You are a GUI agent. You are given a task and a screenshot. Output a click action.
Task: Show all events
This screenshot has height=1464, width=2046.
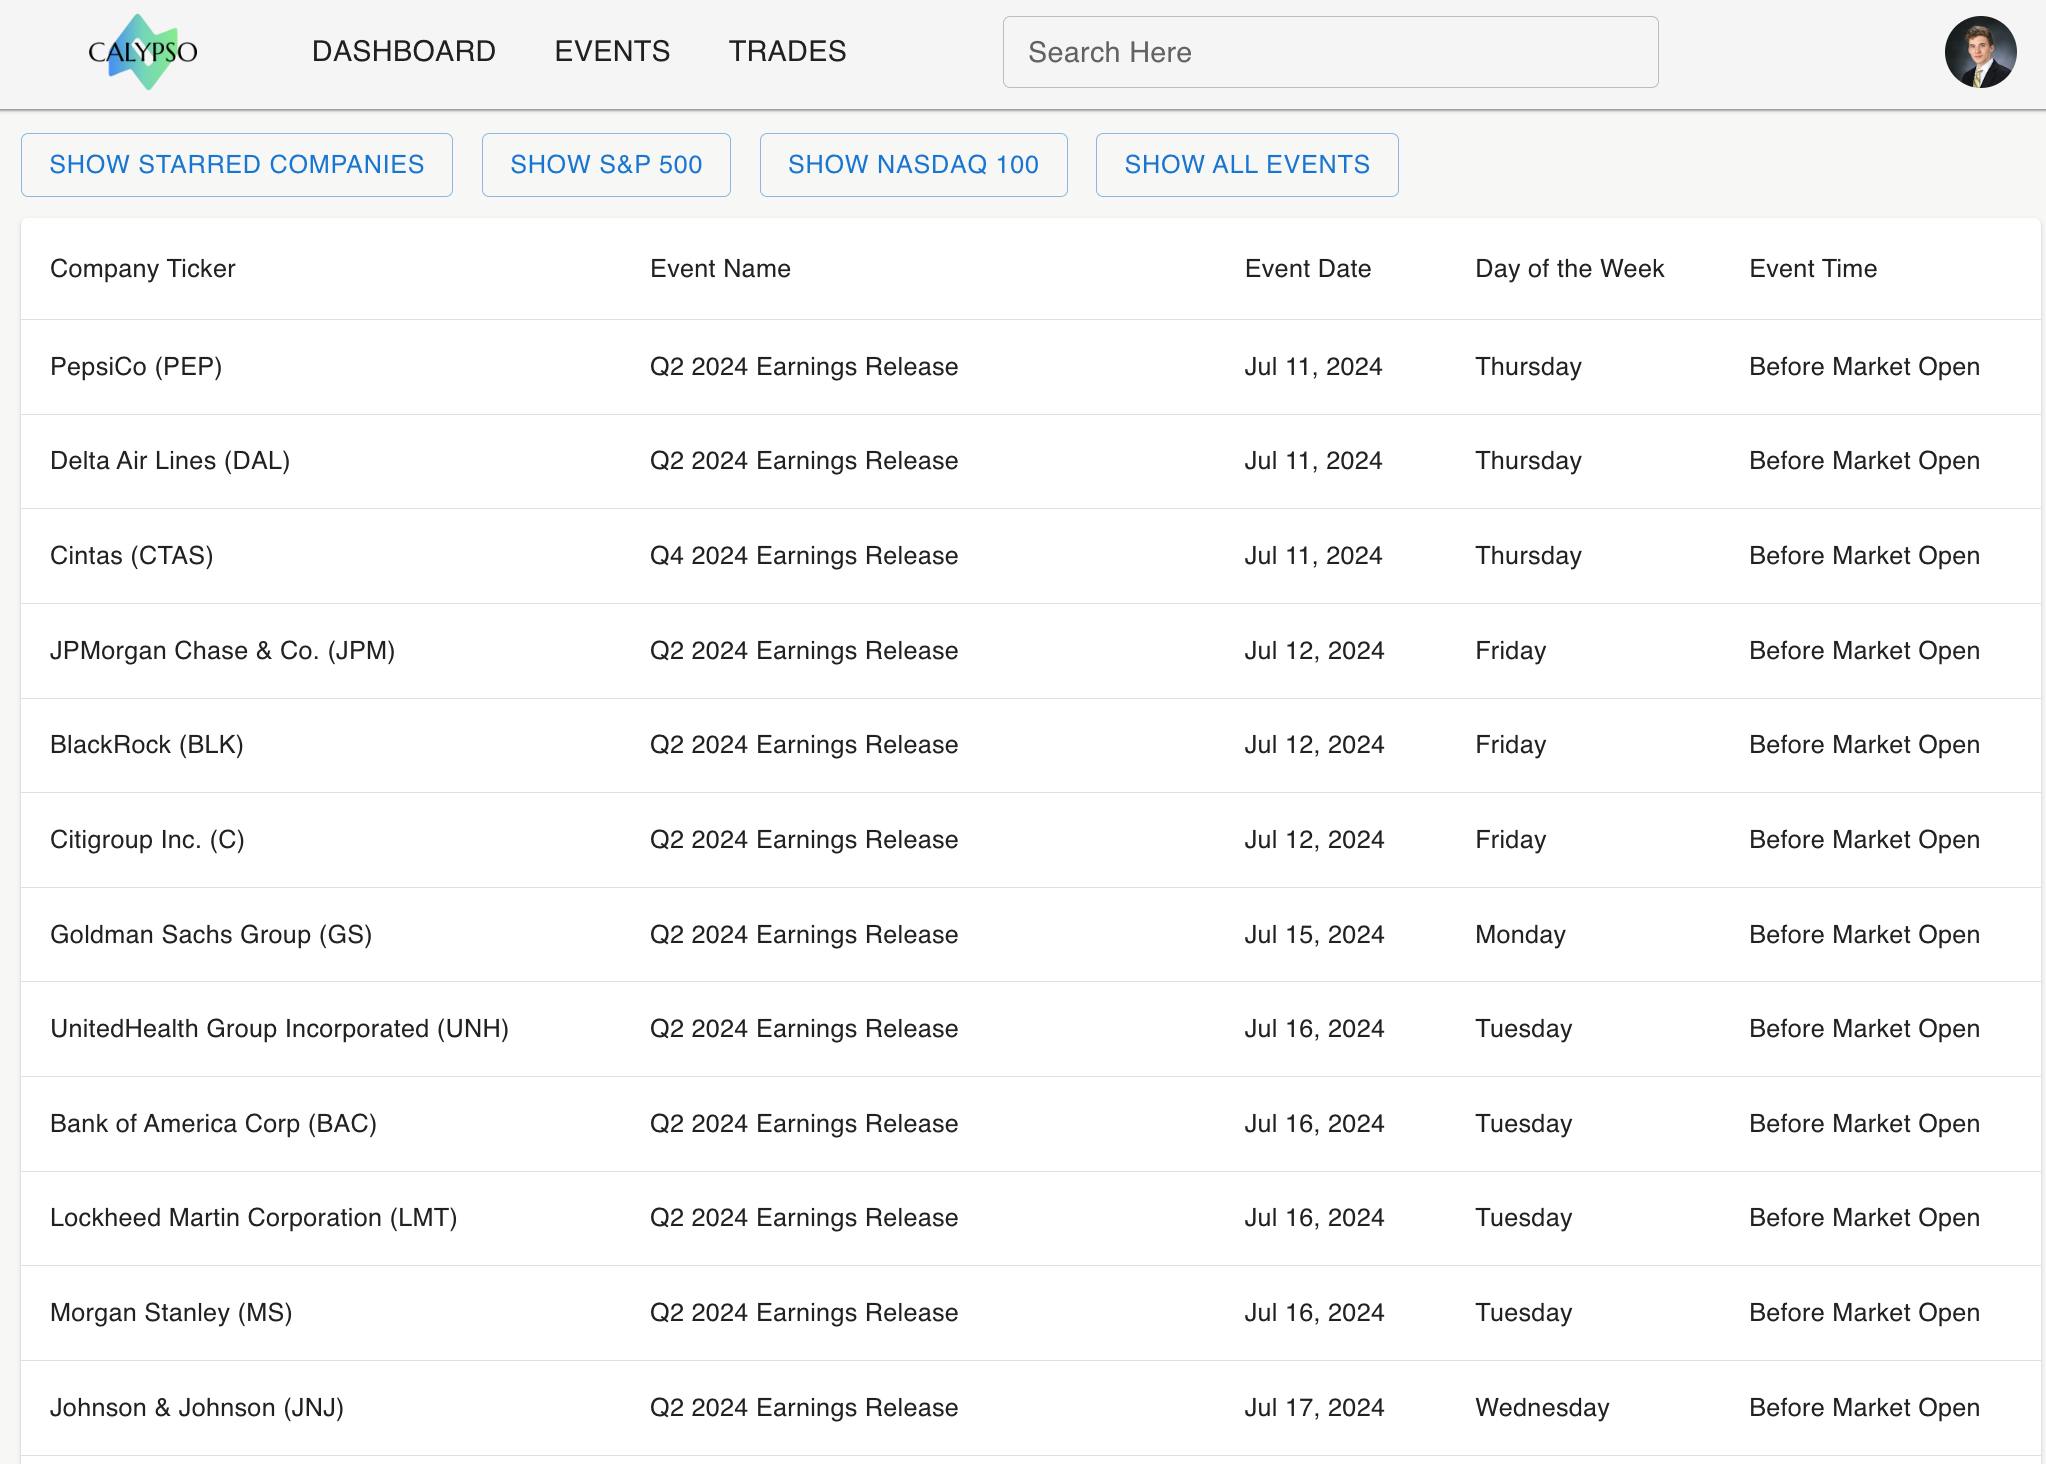[1247, 165]
